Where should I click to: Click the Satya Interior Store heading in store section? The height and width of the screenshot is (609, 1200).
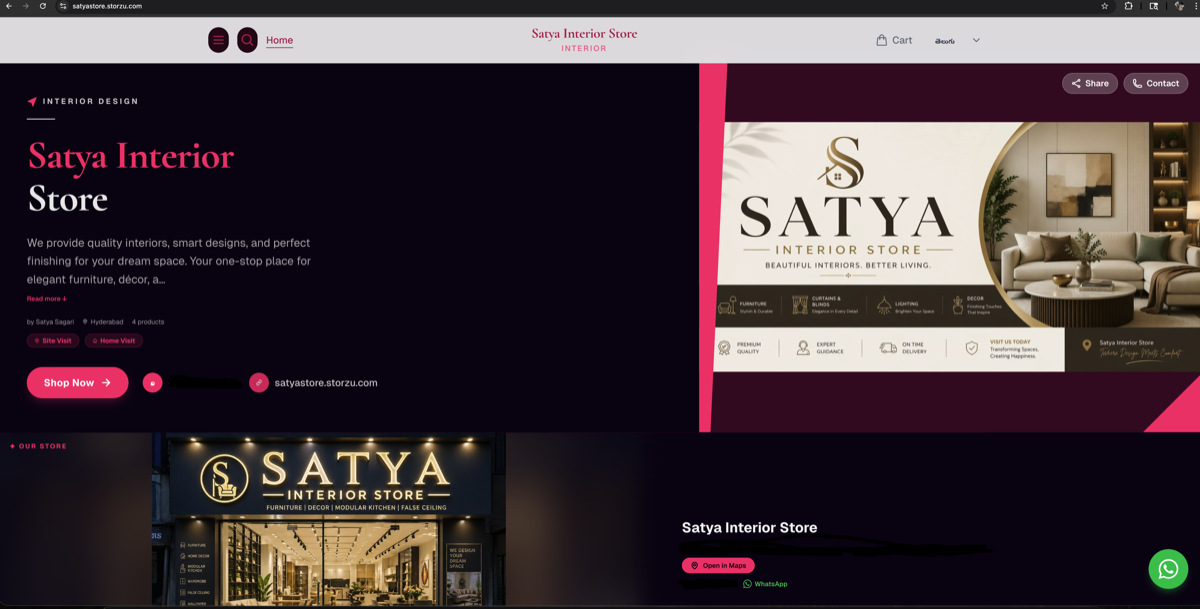pyautogui.click(x=749, y=528)
